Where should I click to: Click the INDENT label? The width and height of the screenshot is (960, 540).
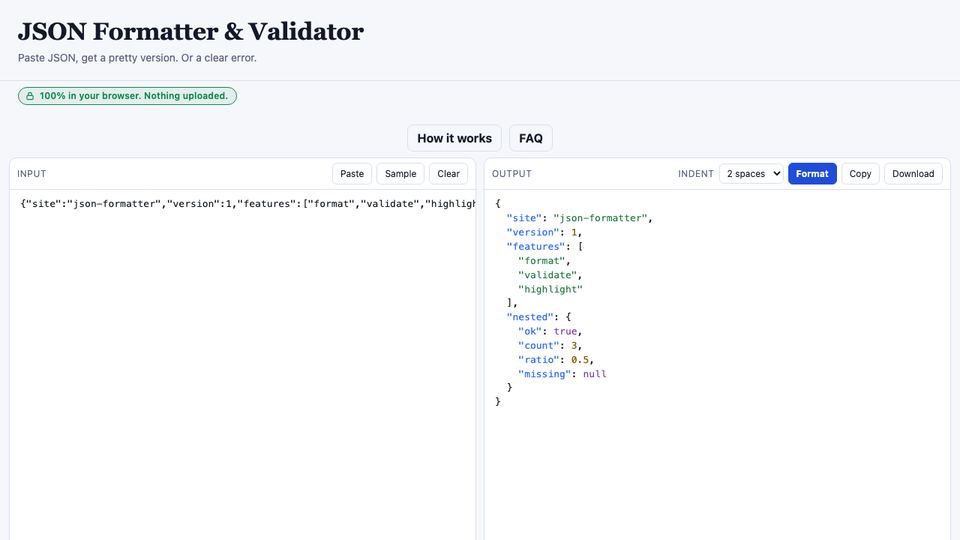696,174
